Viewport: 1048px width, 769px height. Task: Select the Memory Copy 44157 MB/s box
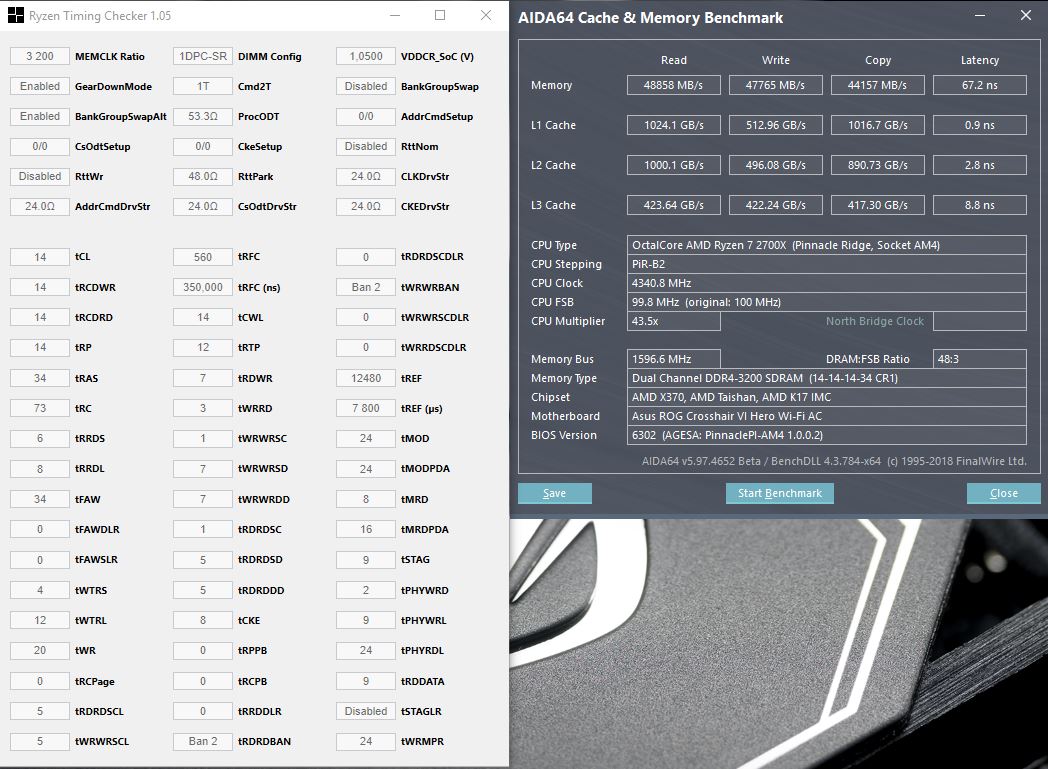pos(878,85)
